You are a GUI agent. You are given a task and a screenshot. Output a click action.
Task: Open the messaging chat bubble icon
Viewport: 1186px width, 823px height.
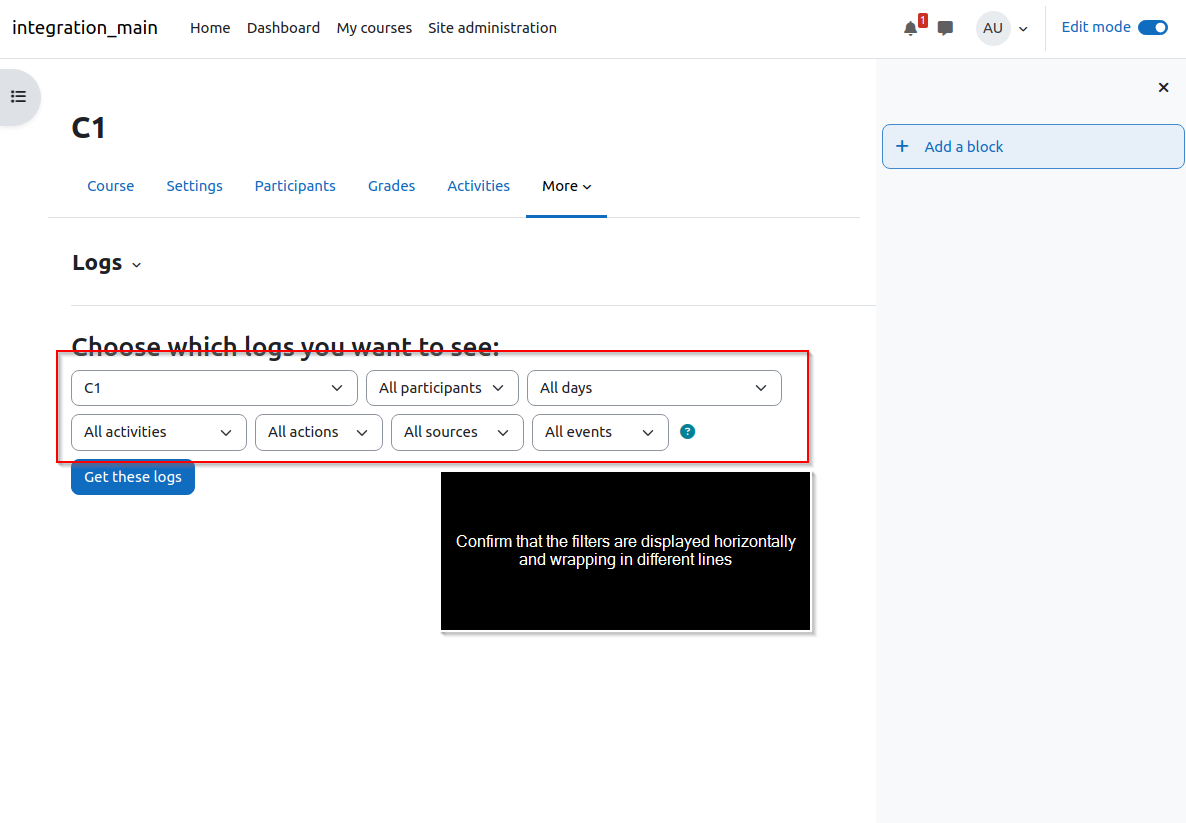tap(945, 29)
